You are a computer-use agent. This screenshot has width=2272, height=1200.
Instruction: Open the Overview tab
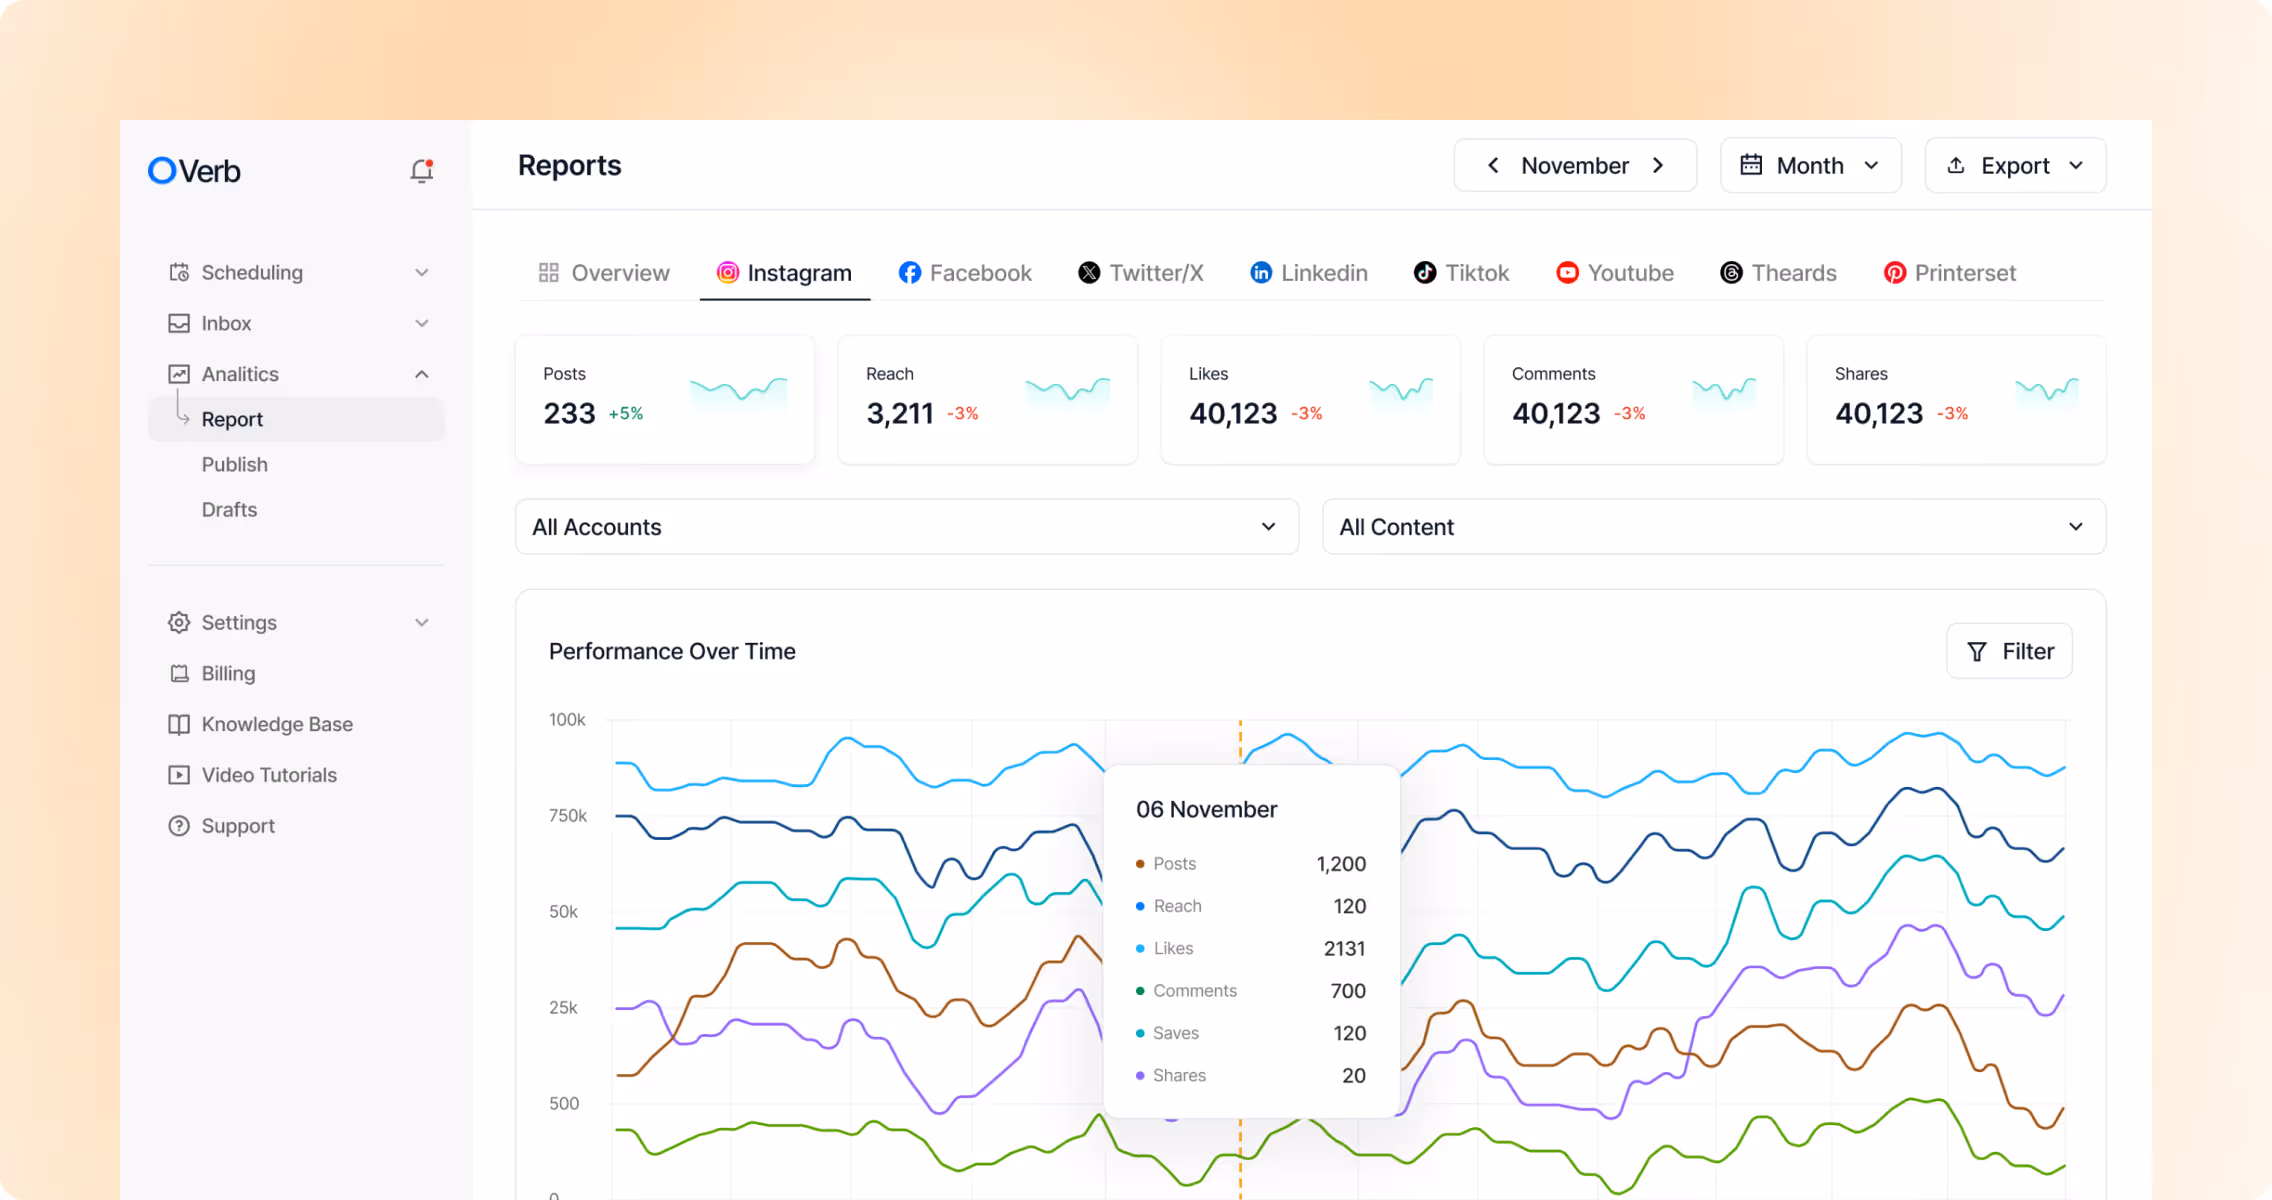point(604,273)
